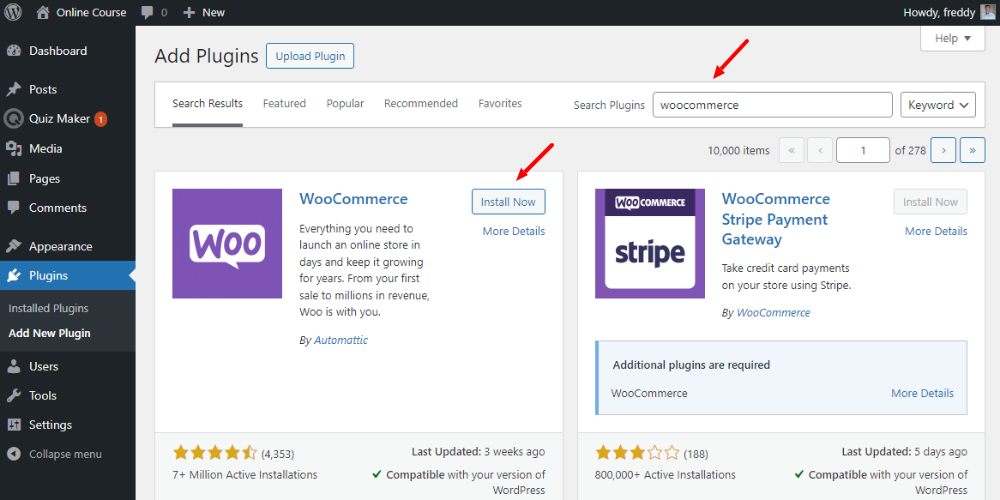
Task: Open Installed Plugins submenu link
Action: point(48,308)
